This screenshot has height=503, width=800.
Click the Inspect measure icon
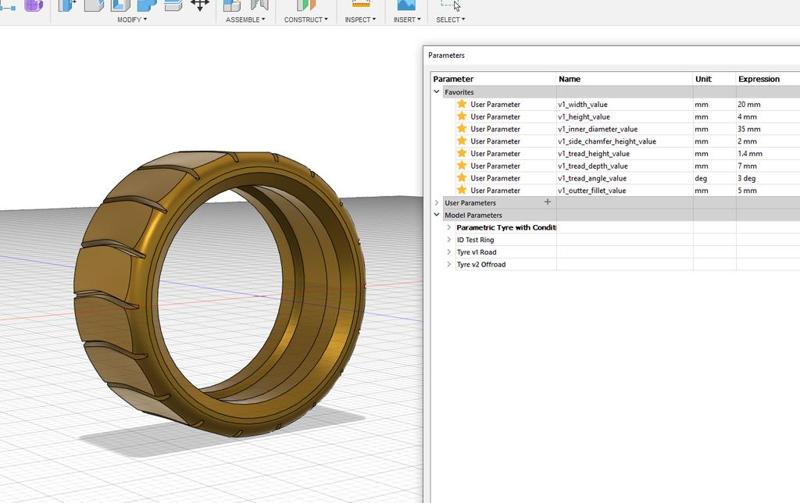[361, 4]
